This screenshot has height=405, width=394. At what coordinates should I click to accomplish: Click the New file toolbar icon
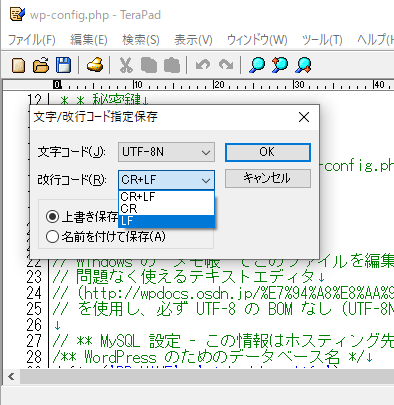[x=18, y=65]
